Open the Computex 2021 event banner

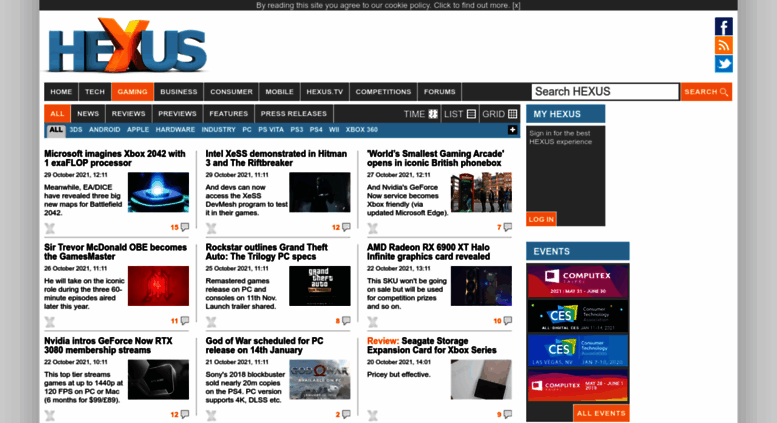pyautogui.click(x=578, y=281)
